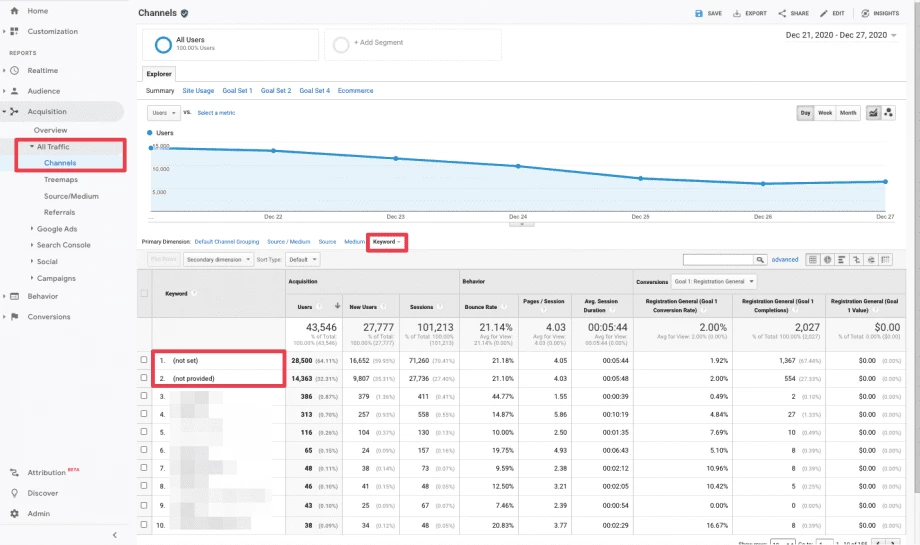Switch to Pivot table view icon
Viewport: 920px width, 545px height.
point(886,259)
